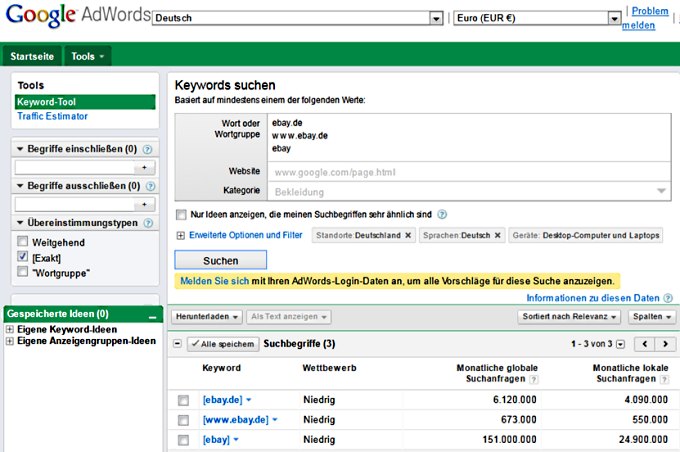Open the Tools tab menu
Viewport: 680px width, 452px height.
point(88,56)
